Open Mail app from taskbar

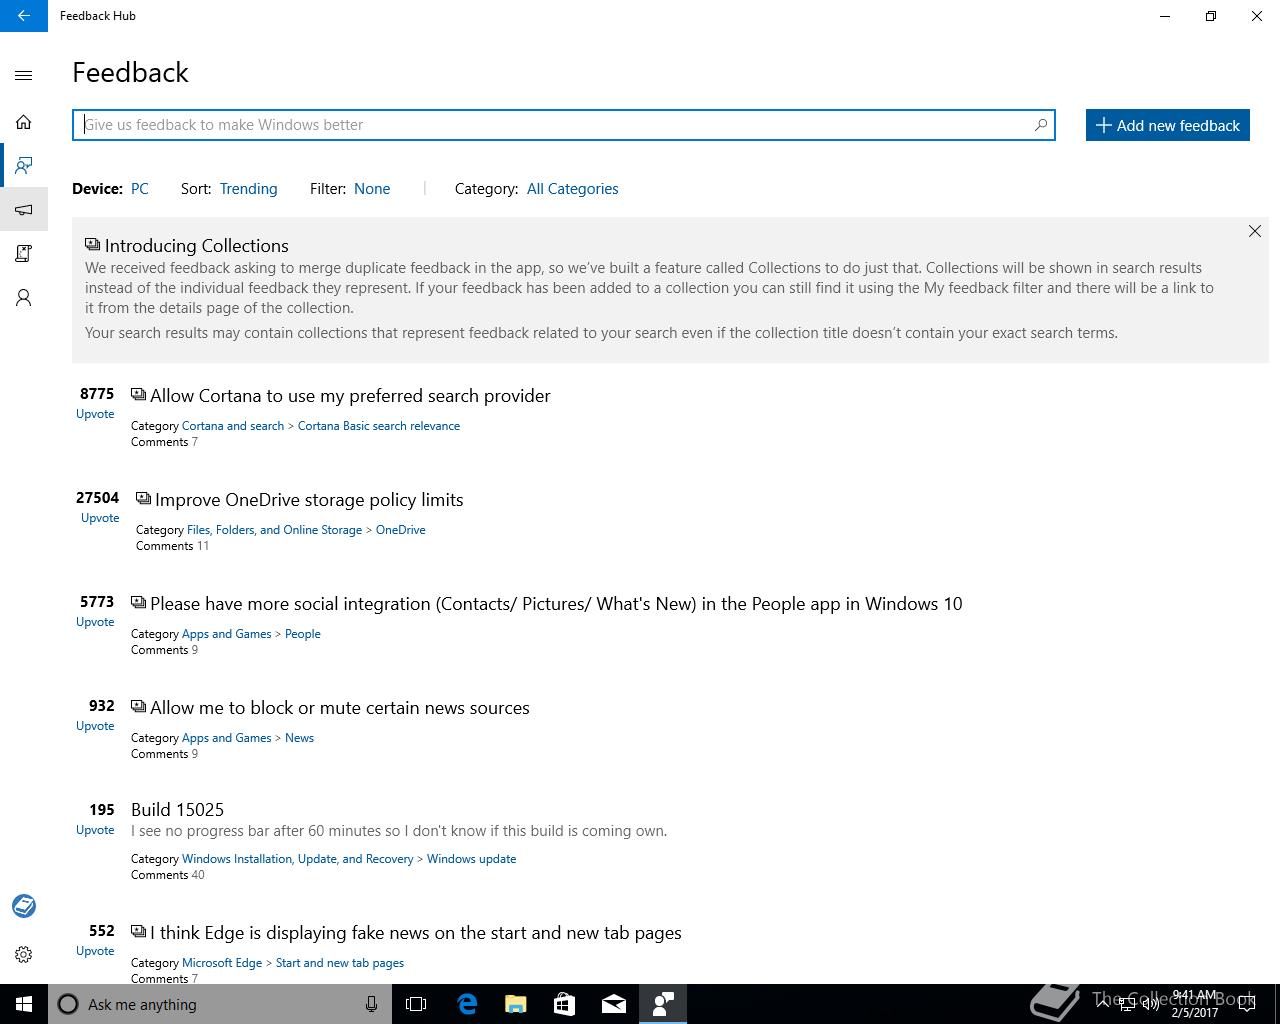tap(613, 1004)
